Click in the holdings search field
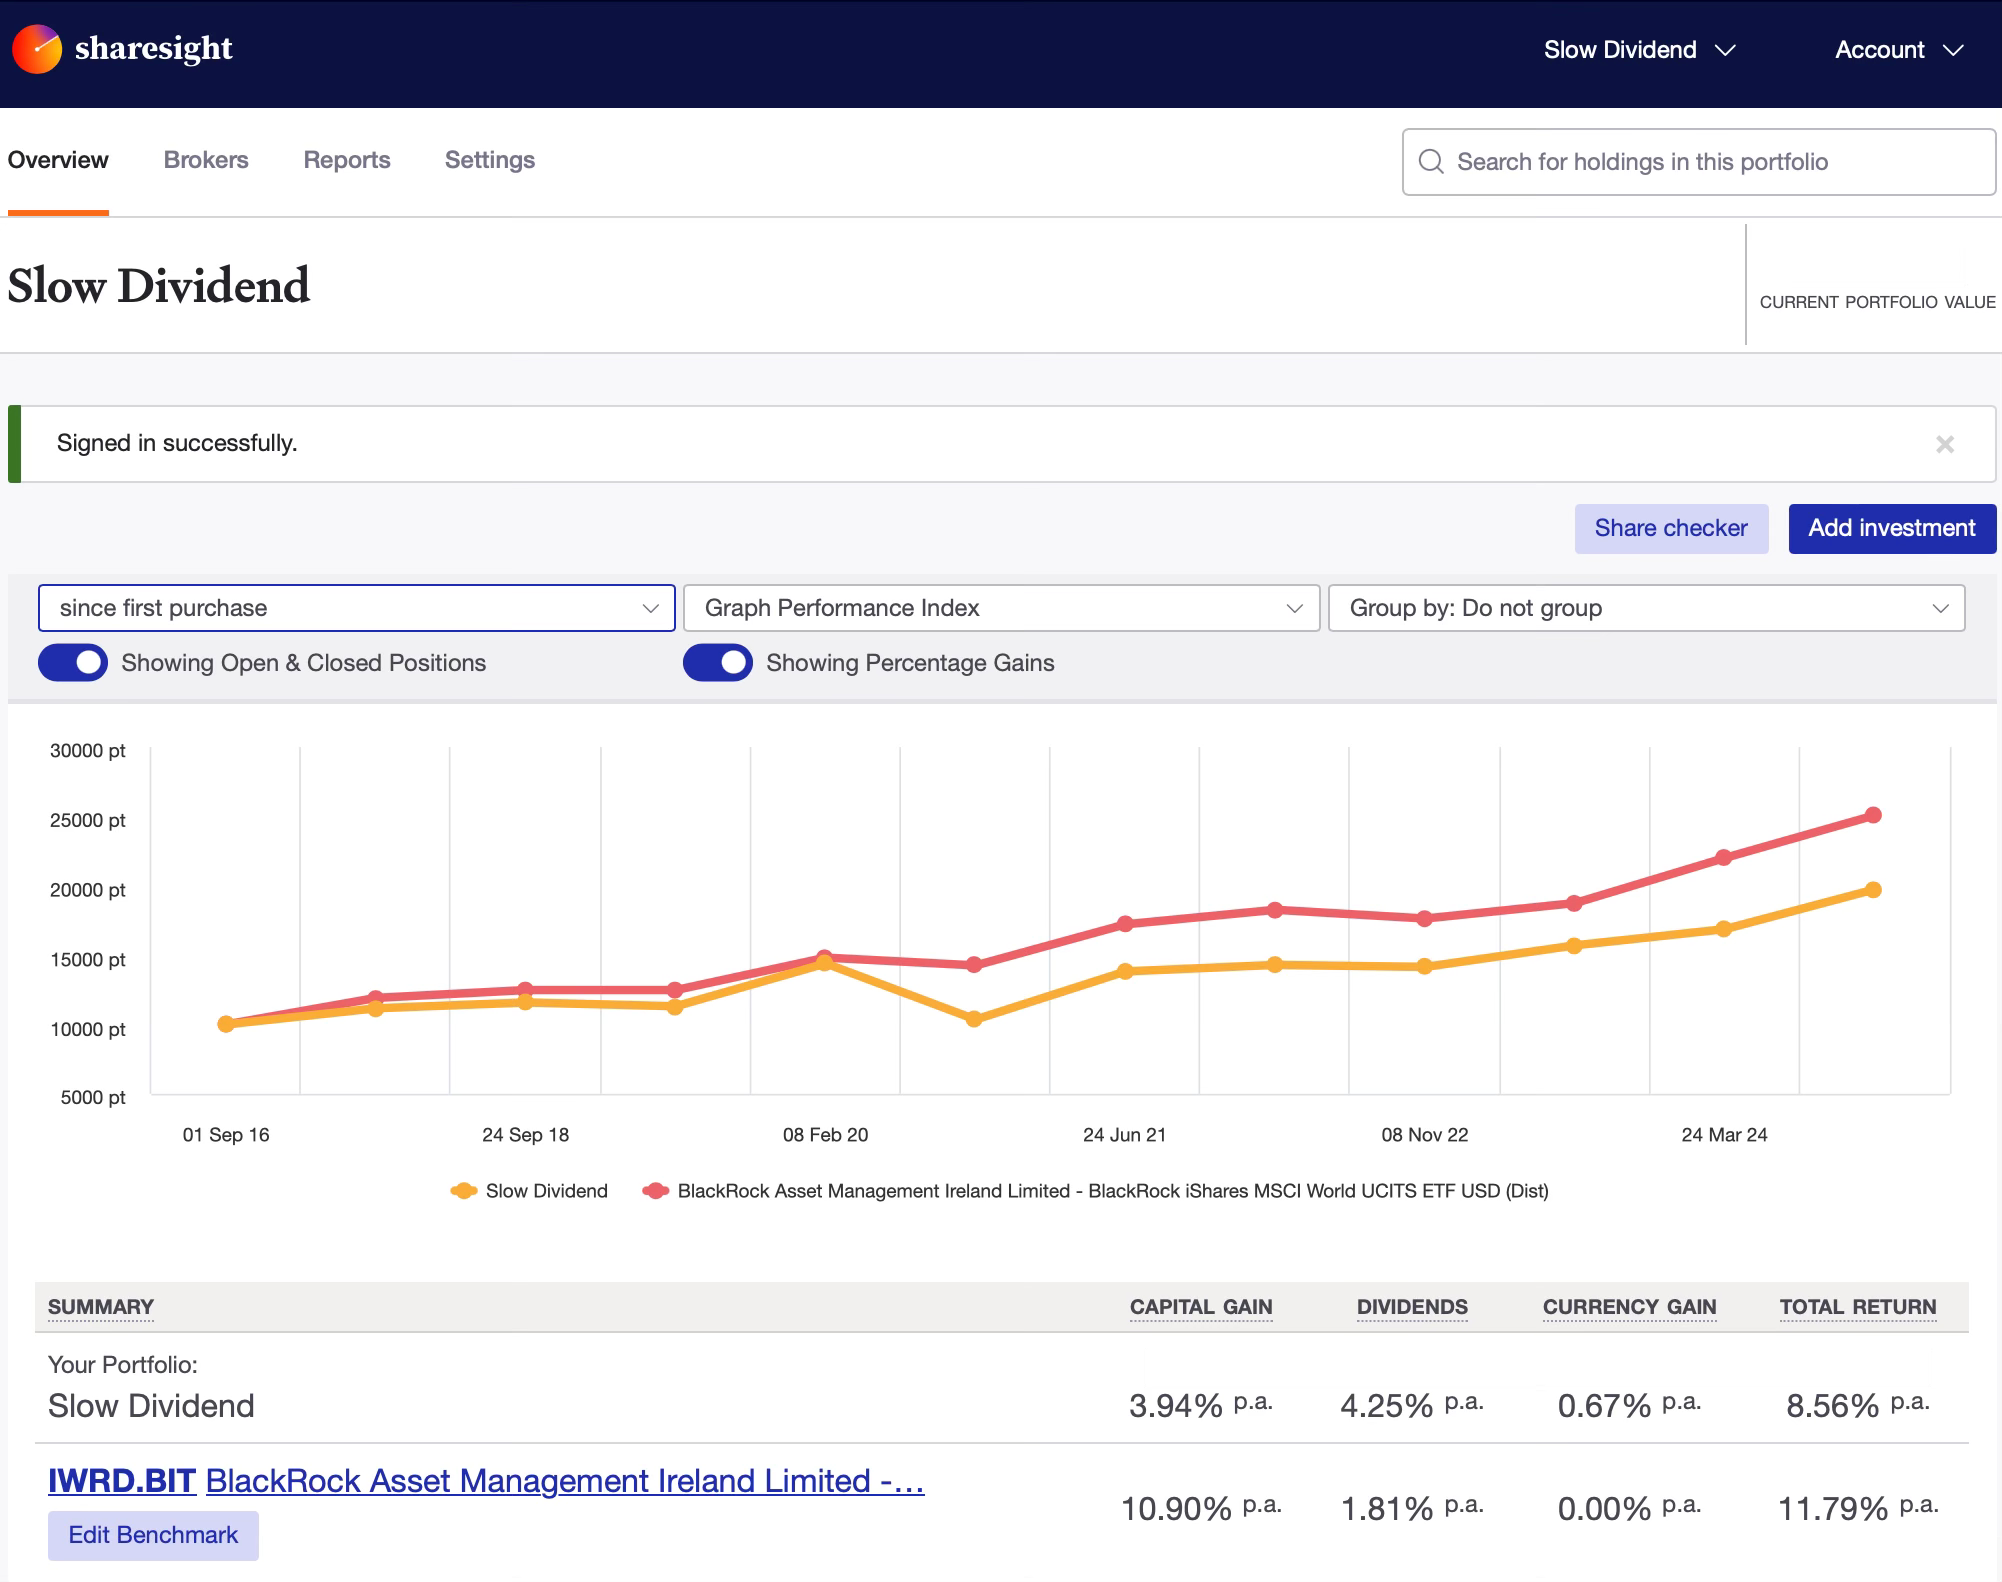Viewport: 2002px width, 1582px height. pyautogui.click(x=1699, y=161)
